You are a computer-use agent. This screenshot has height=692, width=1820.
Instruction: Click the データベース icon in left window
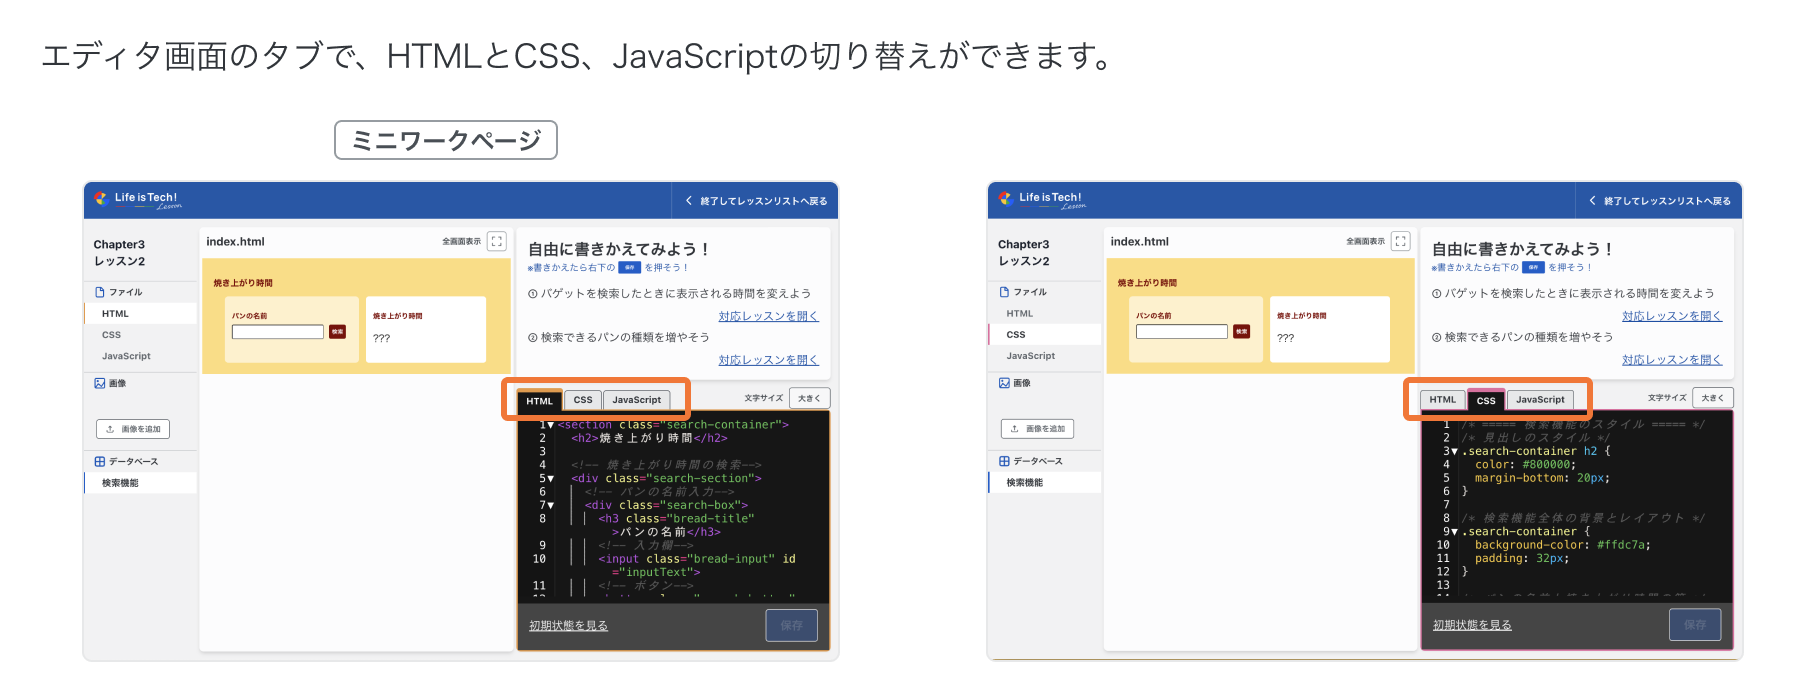click(100, 461)
